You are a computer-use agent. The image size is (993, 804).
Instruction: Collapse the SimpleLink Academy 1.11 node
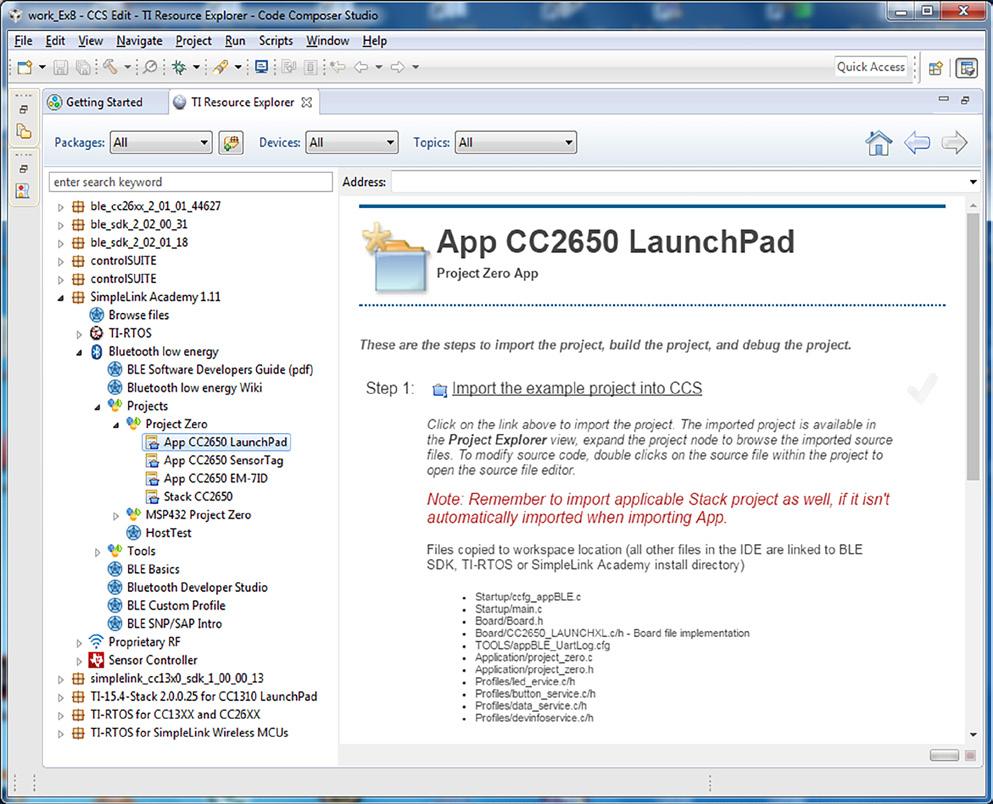[61, 298]
